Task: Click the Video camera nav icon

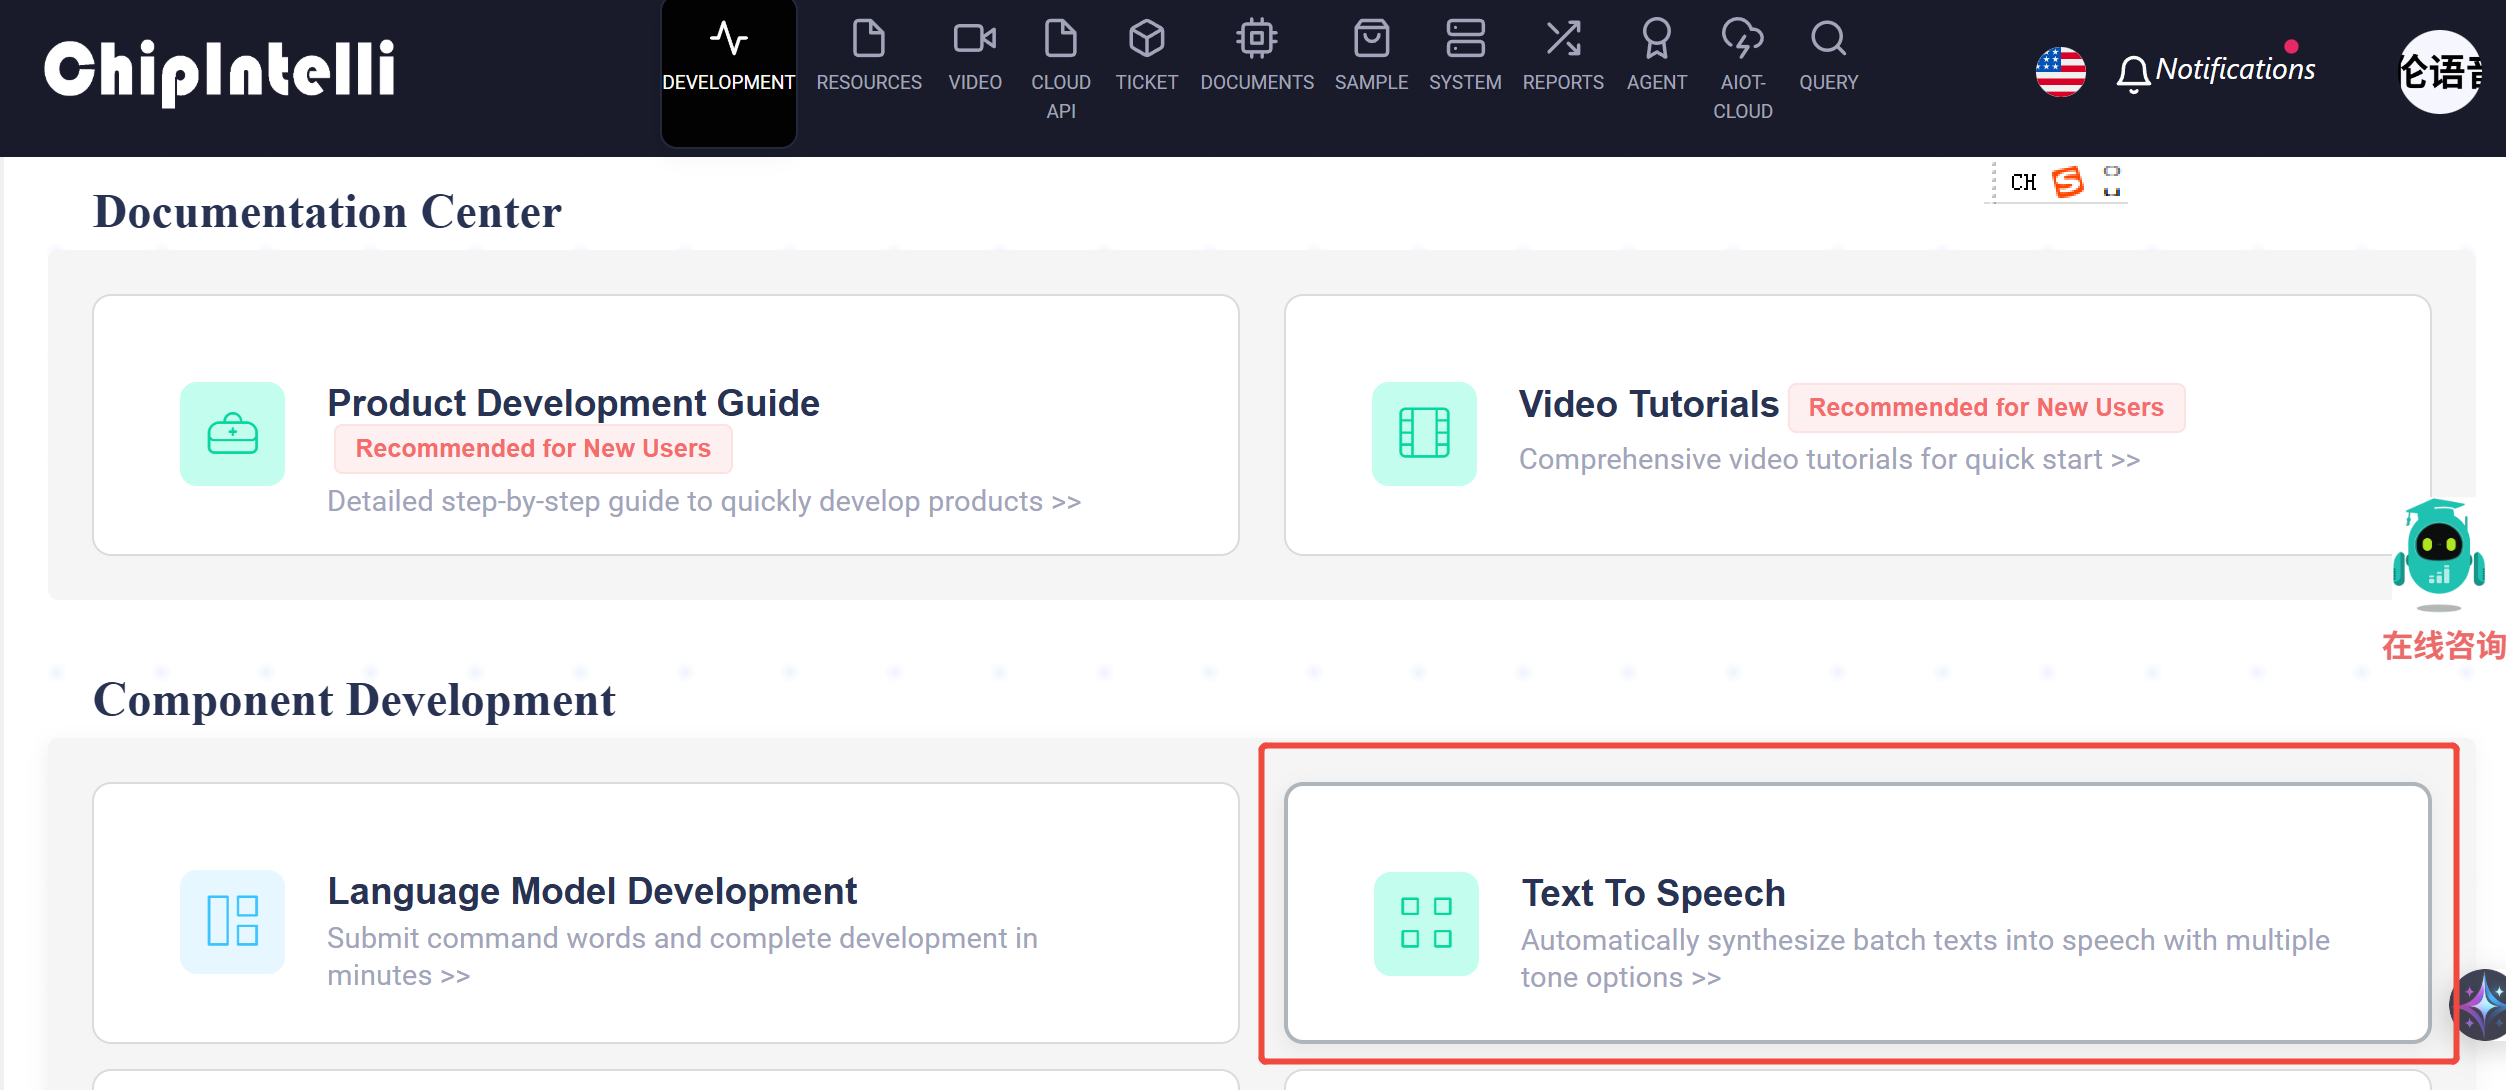Action: (x=974, y=40)
